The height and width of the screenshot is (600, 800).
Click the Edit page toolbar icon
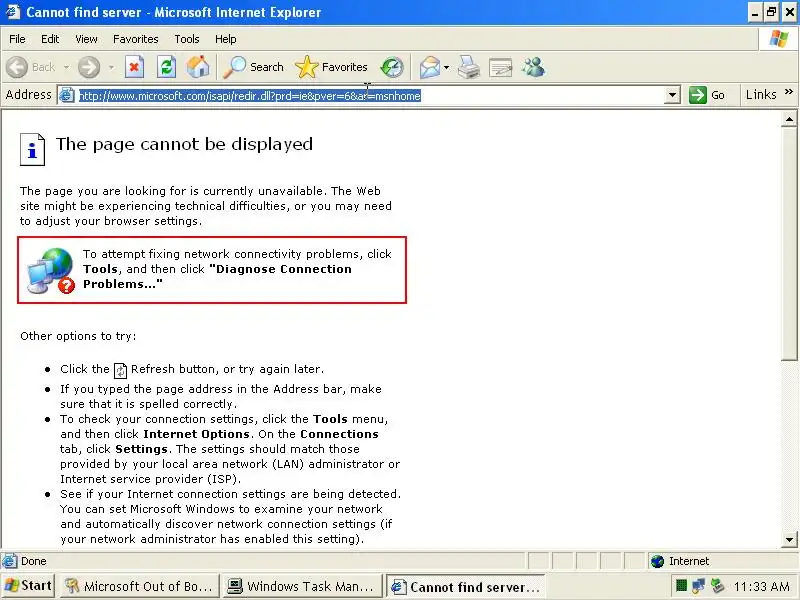[x=501, y=67]
